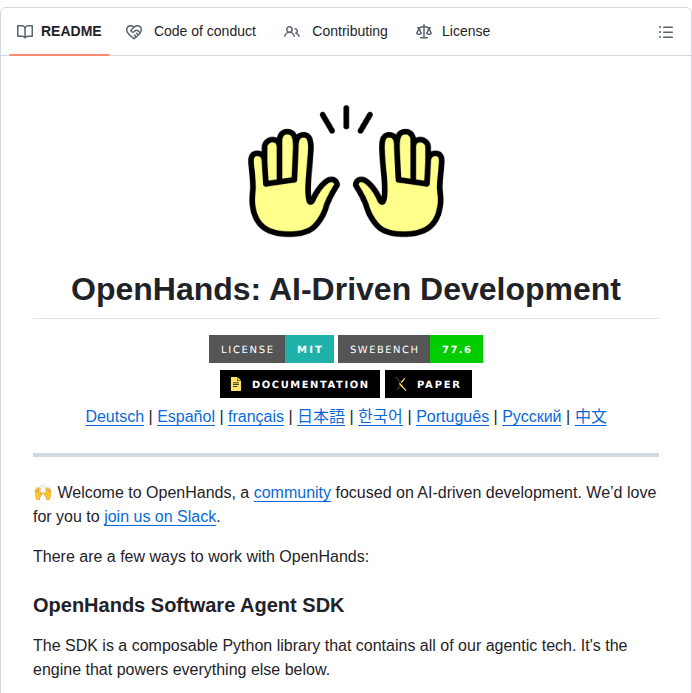Open the français translation link
692x693 pixels.
click(x=256, y=416)
